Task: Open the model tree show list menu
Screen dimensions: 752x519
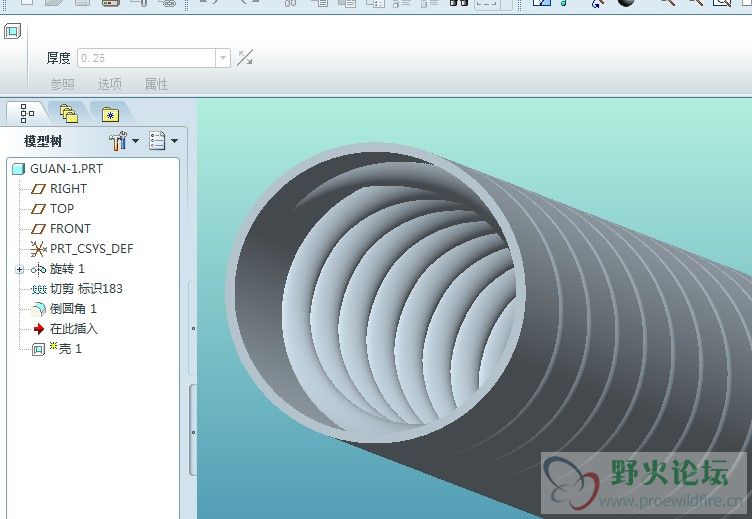Action: [163, 141]
